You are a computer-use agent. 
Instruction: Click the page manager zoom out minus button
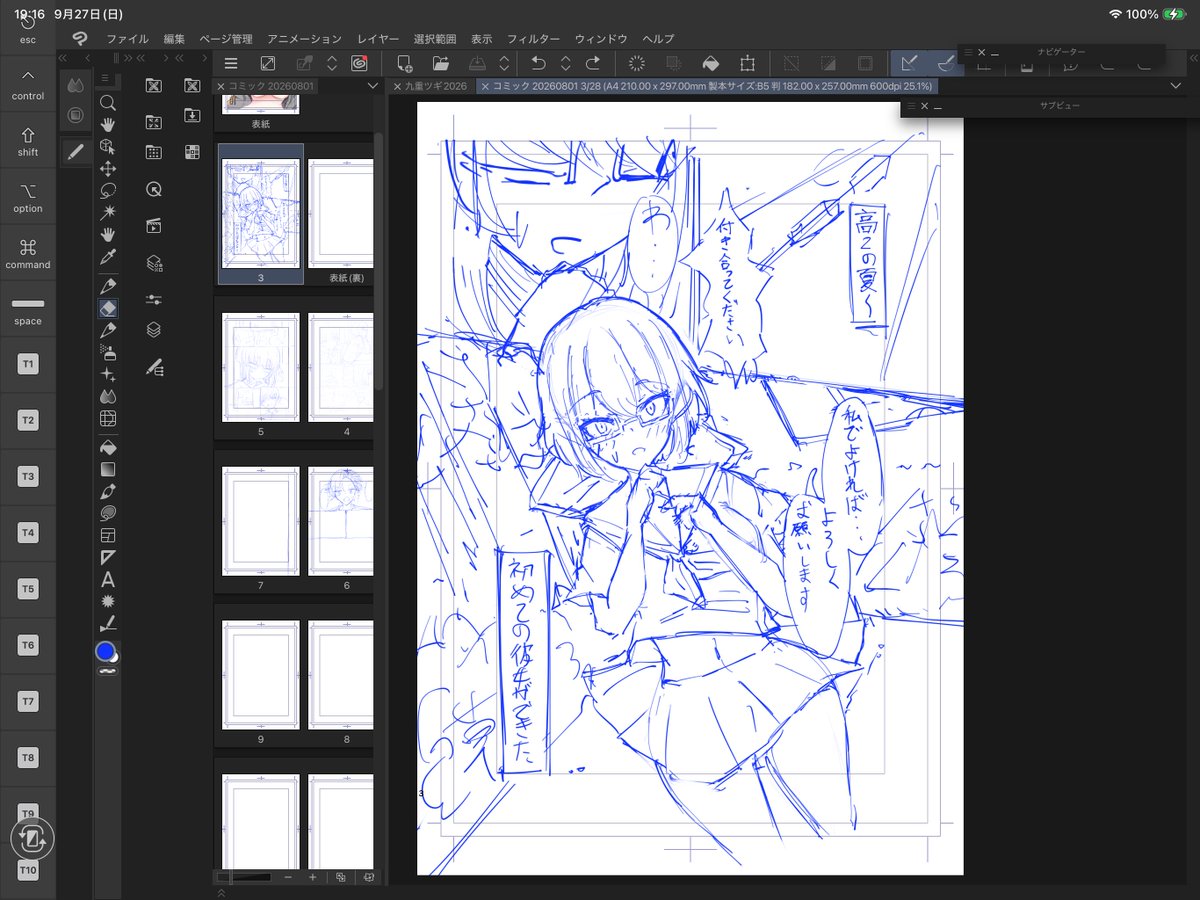click(288, 877)
